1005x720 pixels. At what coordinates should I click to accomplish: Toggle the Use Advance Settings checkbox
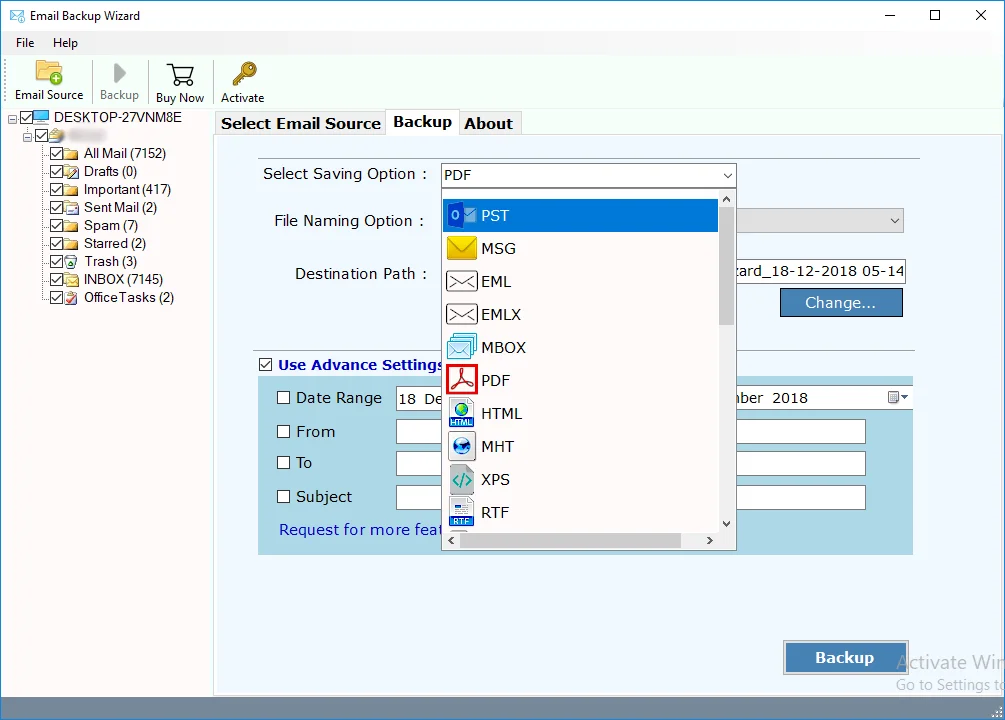coord(265,365)
